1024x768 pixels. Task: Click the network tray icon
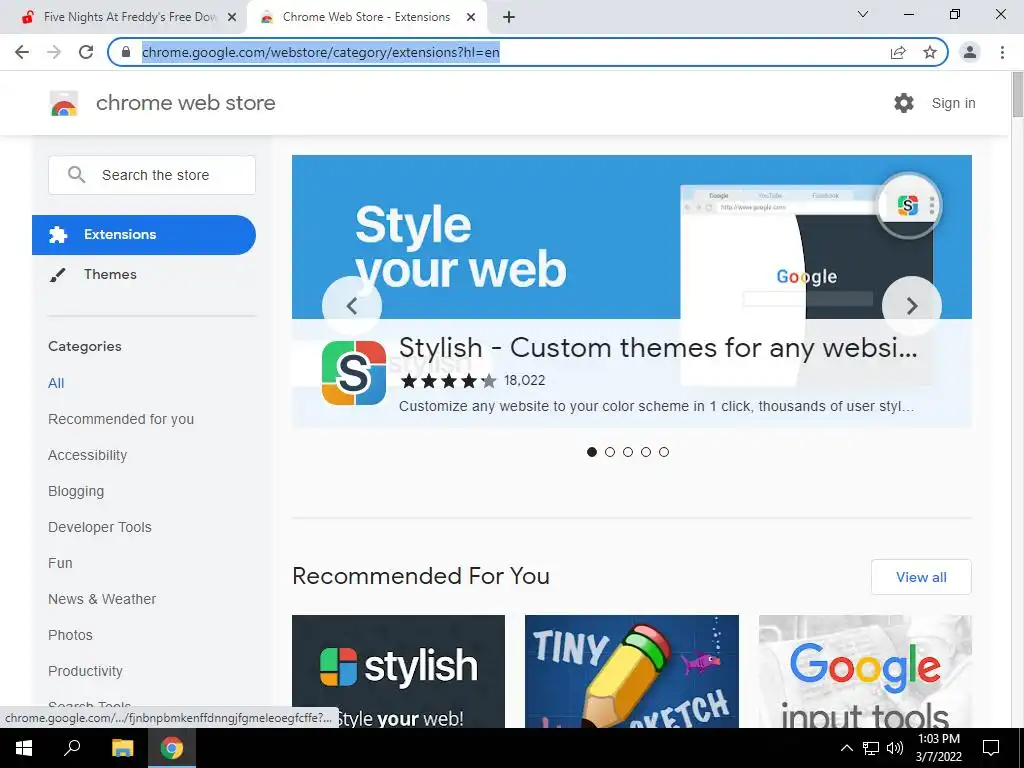click(871, 748)
